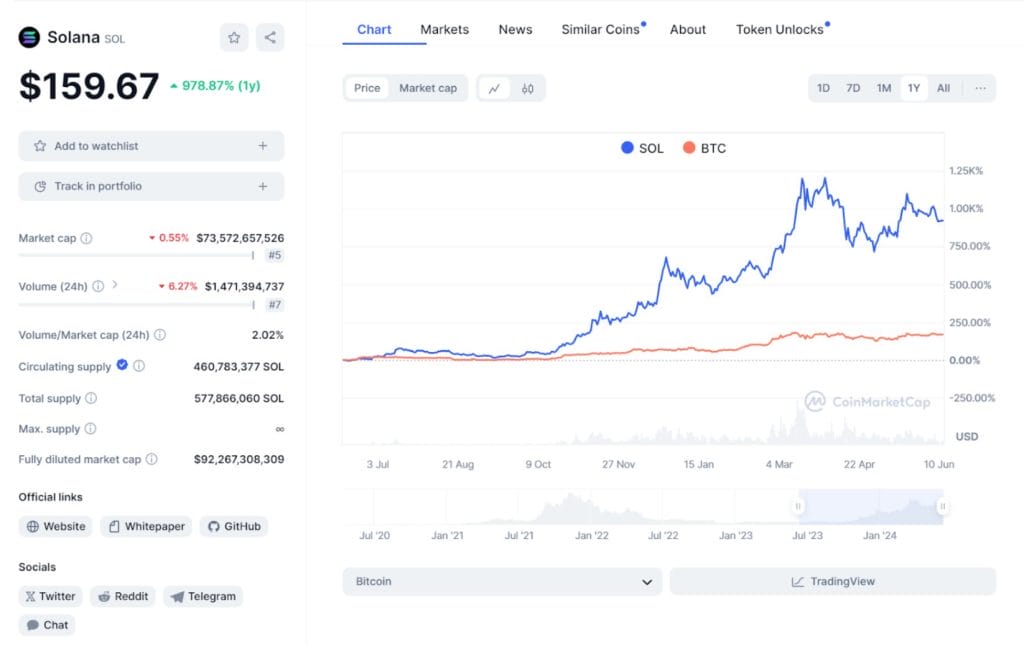The width and height of the screenshot is (1024, 648).
Task: Open the TradingView chart button
Action: tap(833, 581)
